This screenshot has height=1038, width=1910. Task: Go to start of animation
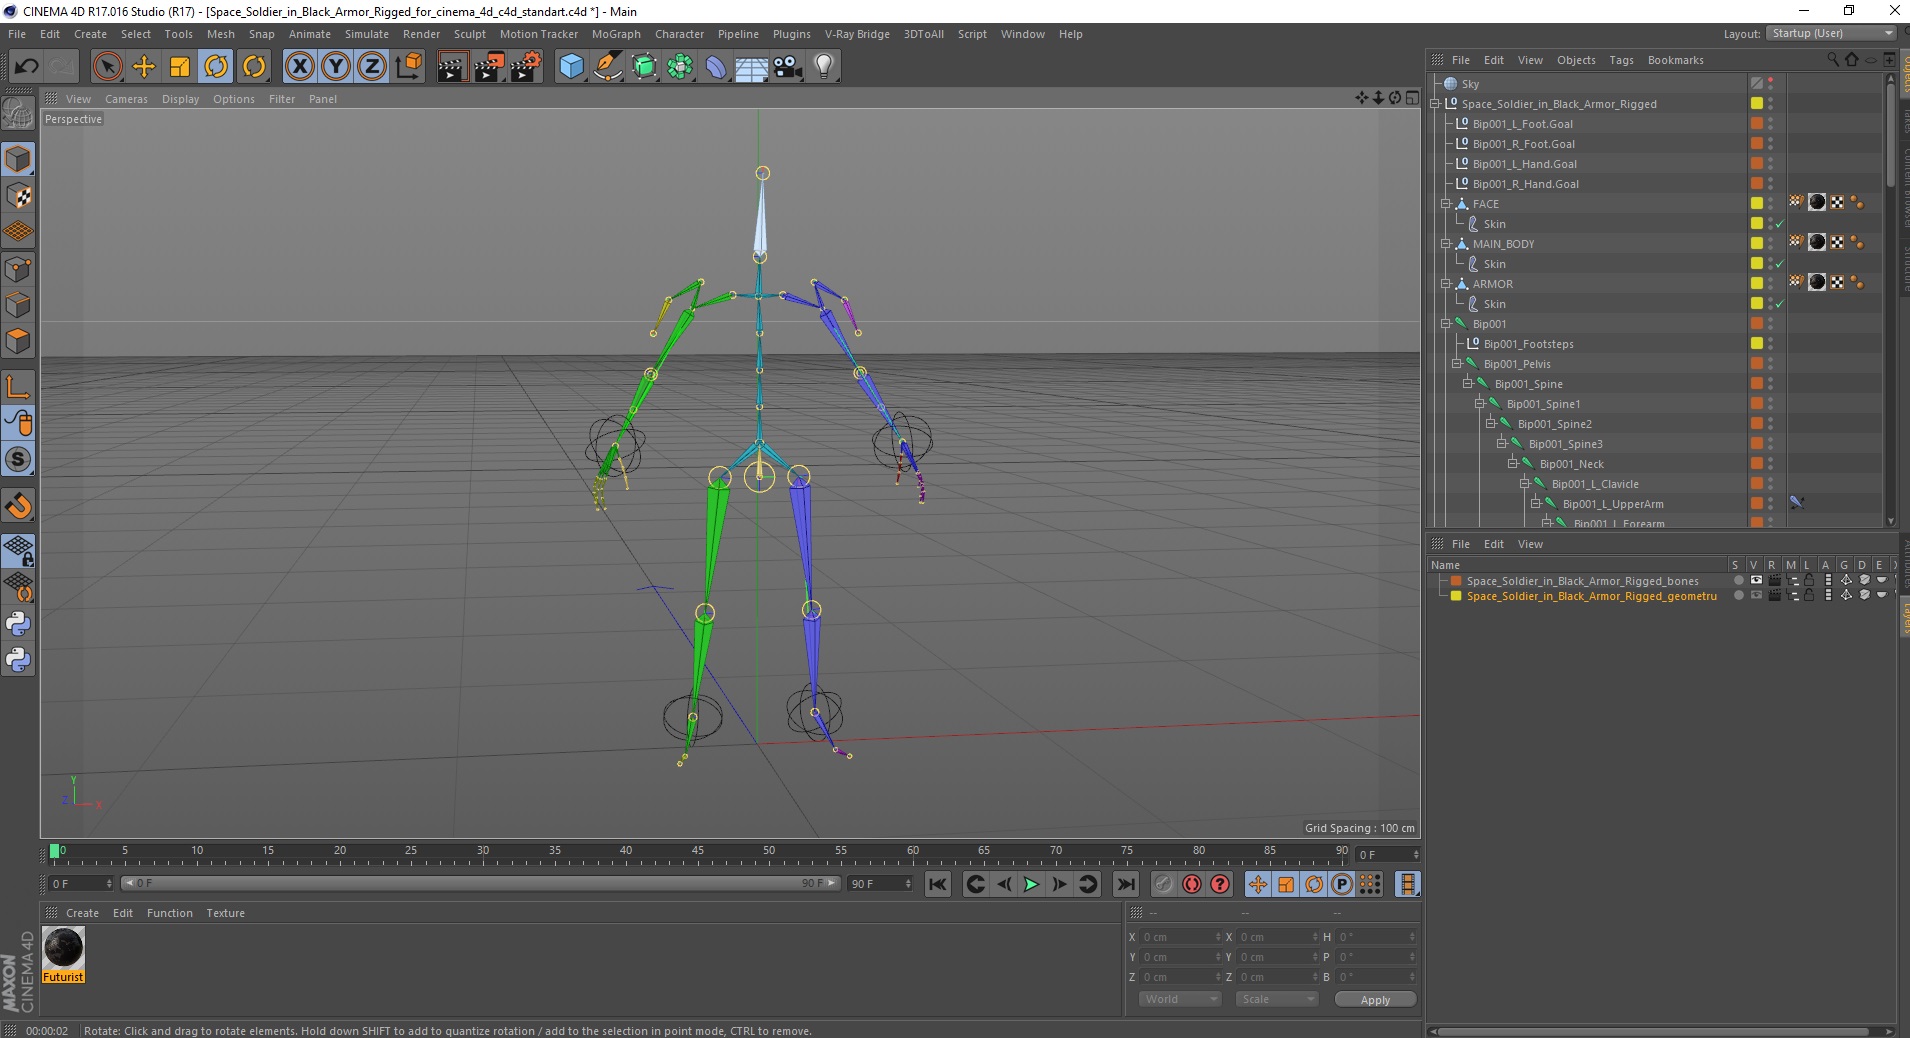click(x=937, y=884)
